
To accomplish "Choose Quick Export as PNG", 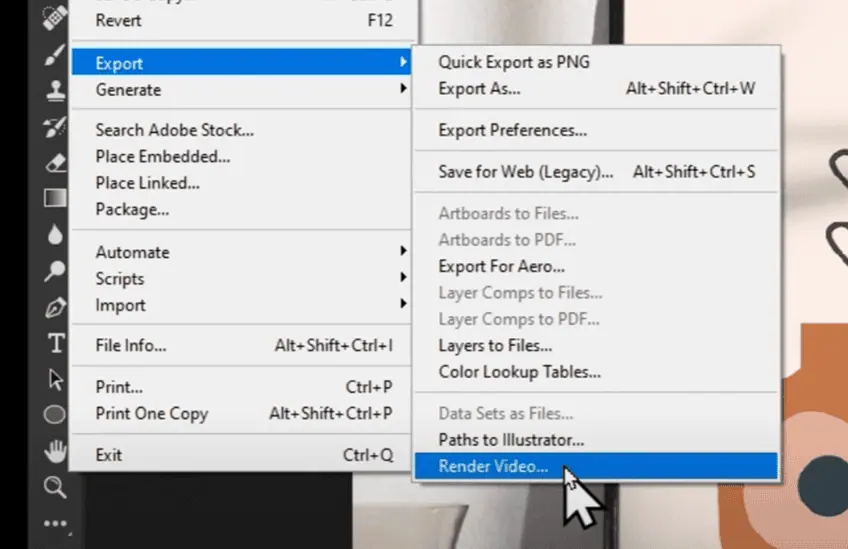I will point(514,62).
